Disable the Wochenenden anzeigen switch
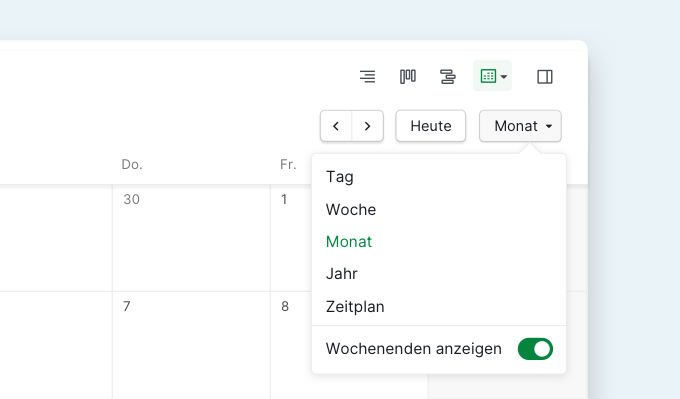The height and width of the screenshot is (399, 680). (x=535, y=349)
